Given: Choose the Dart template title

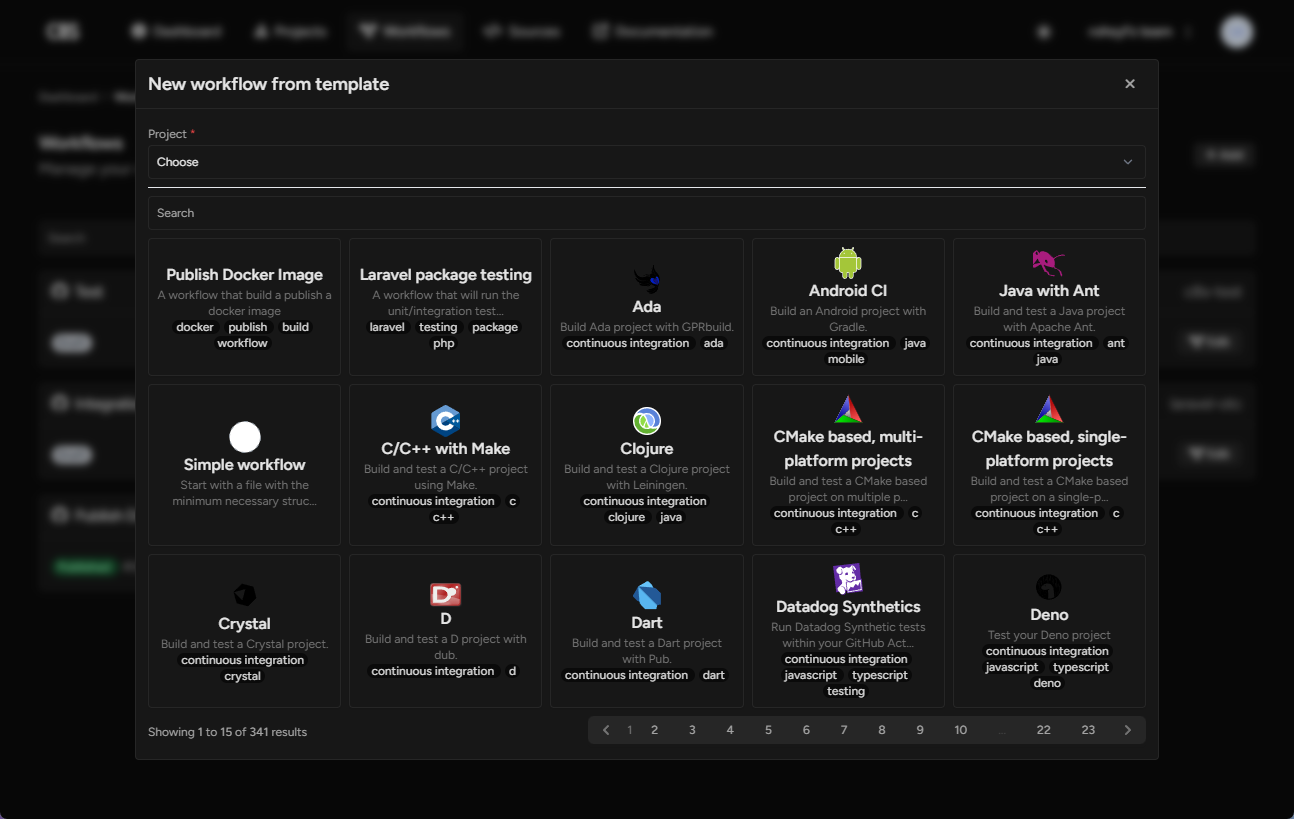Looking at the screenshot, I should tap(647, 623).
